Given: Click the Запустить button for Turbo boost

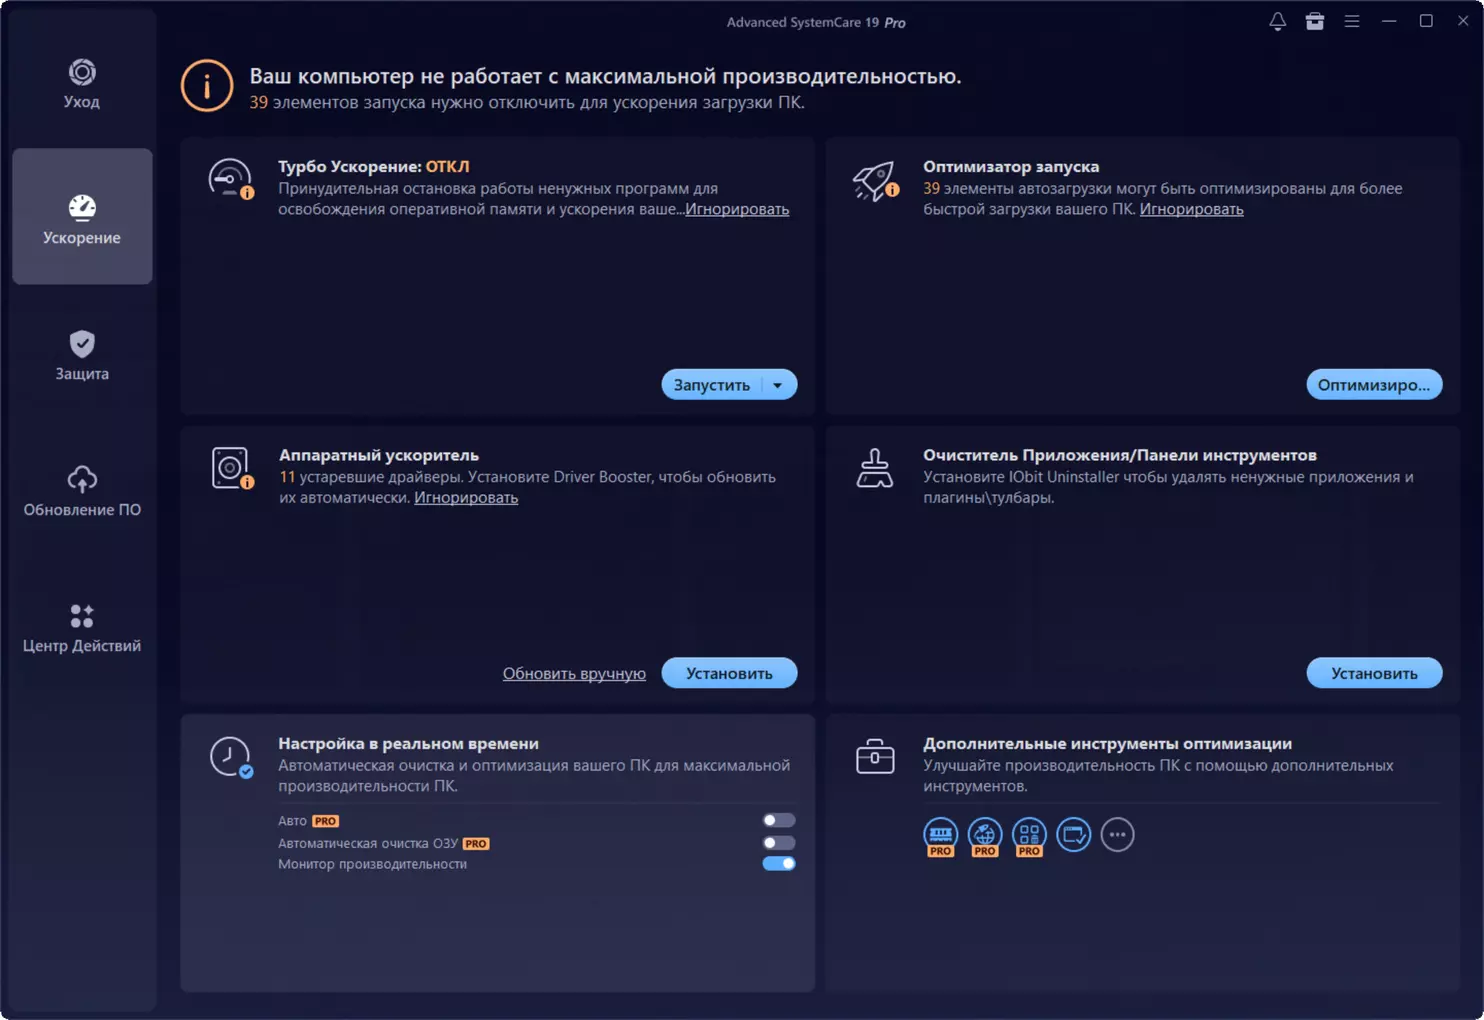Looking at the screenshot, I should (x=712, y=385).
